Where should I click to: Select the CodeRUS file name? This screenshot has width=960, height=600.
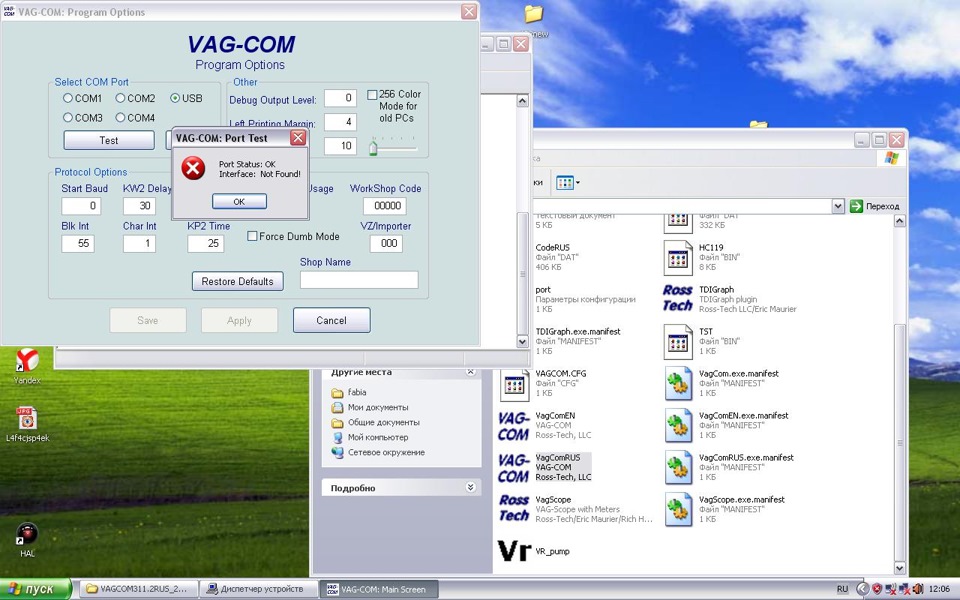[x=552, y=247]
